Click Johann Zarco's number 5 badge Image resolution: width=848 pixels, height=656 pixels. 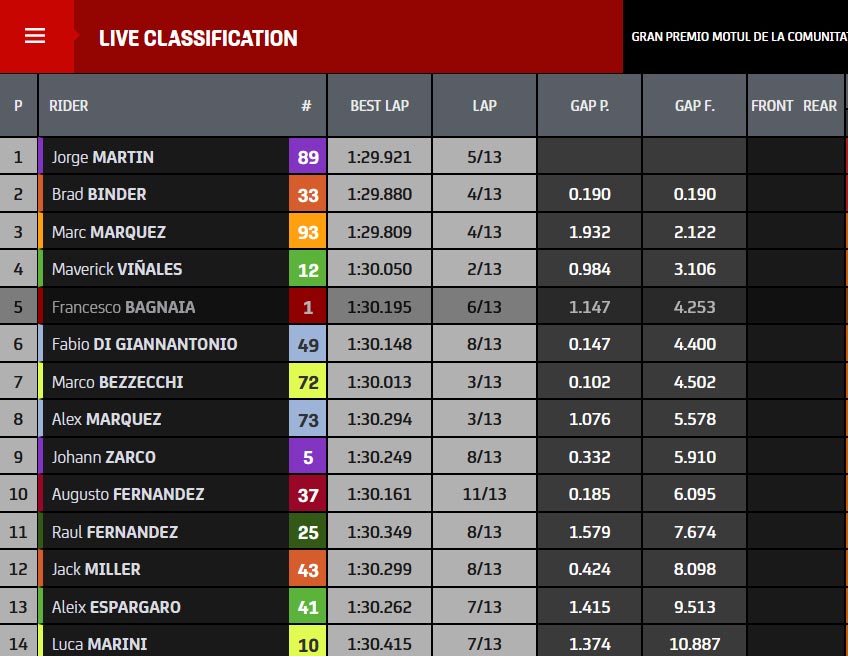[x=308, y=457]
